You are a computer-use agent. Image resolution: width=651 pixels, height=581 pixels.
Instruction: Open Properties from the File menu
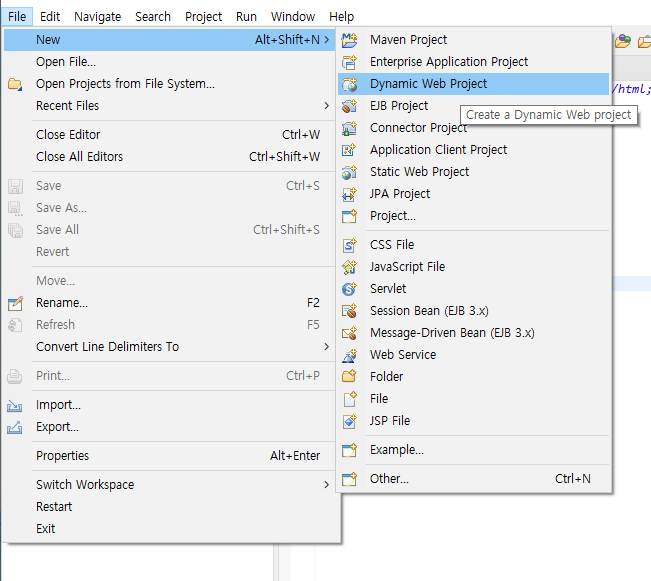(x=169, y=456)
